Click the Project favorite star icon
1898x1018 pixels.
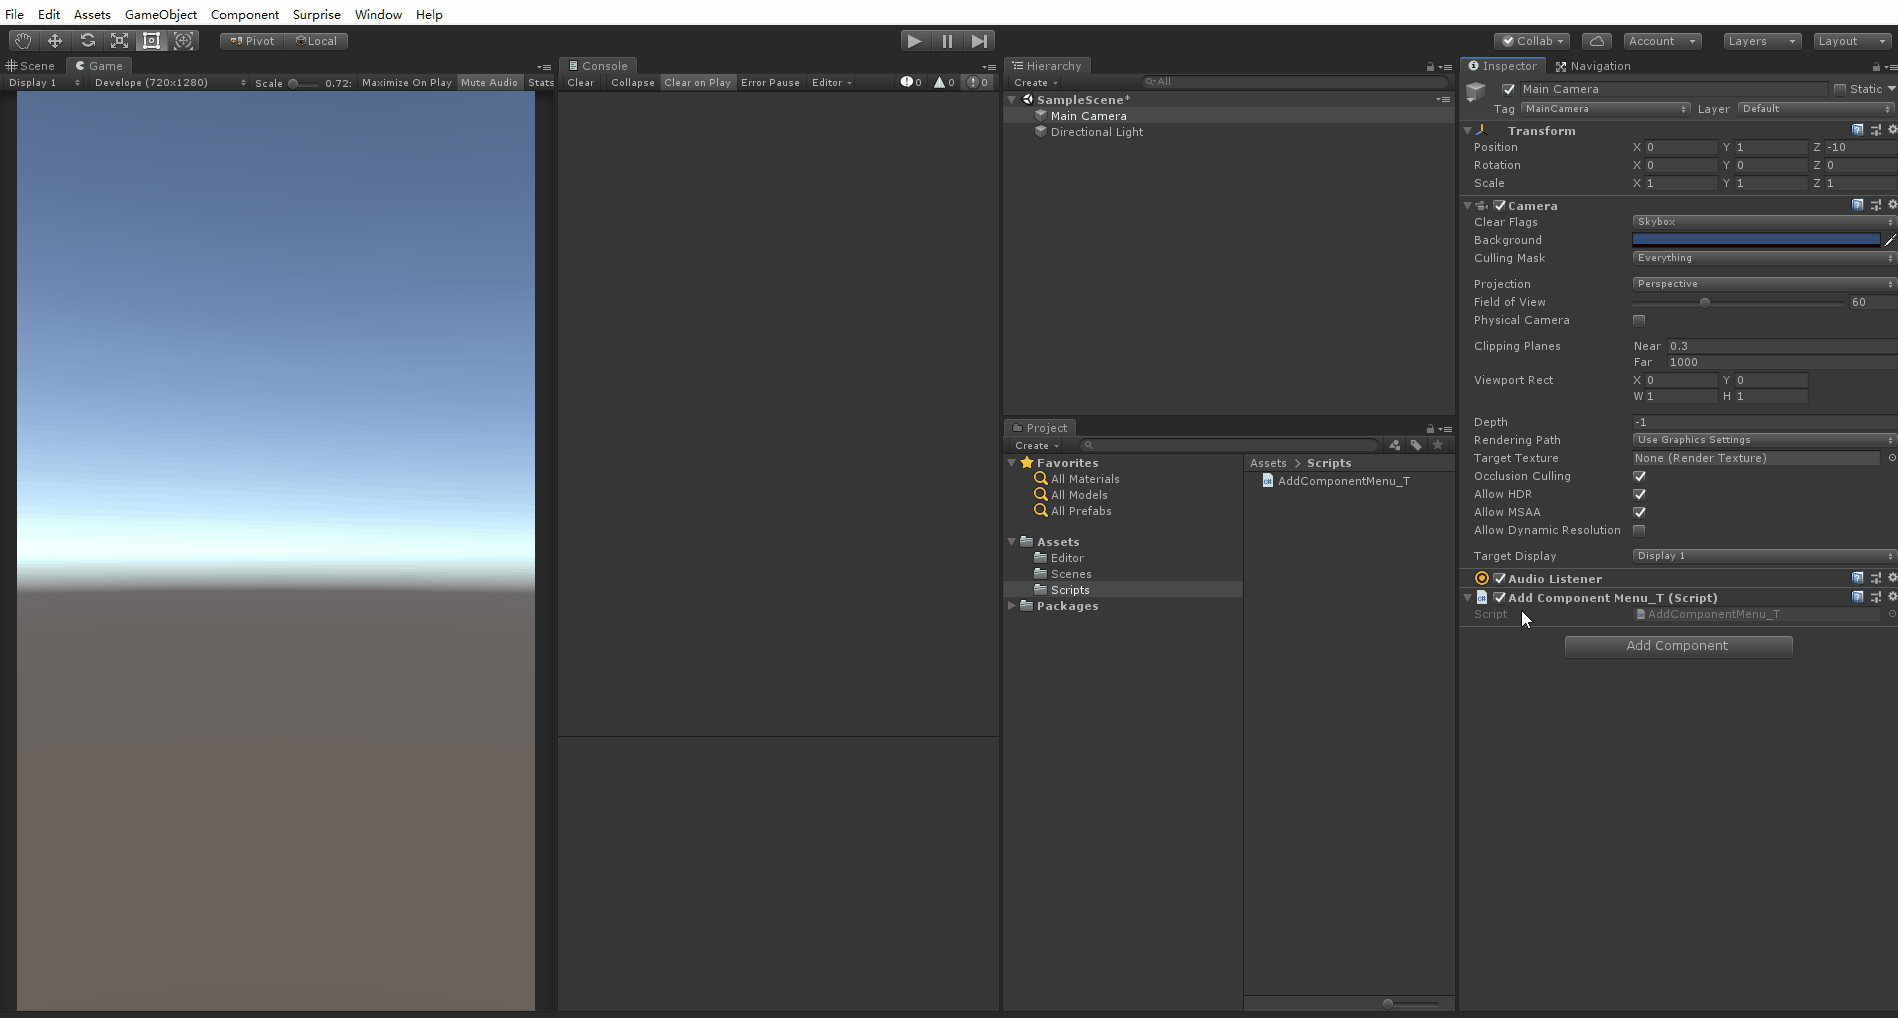(1438, 445)
